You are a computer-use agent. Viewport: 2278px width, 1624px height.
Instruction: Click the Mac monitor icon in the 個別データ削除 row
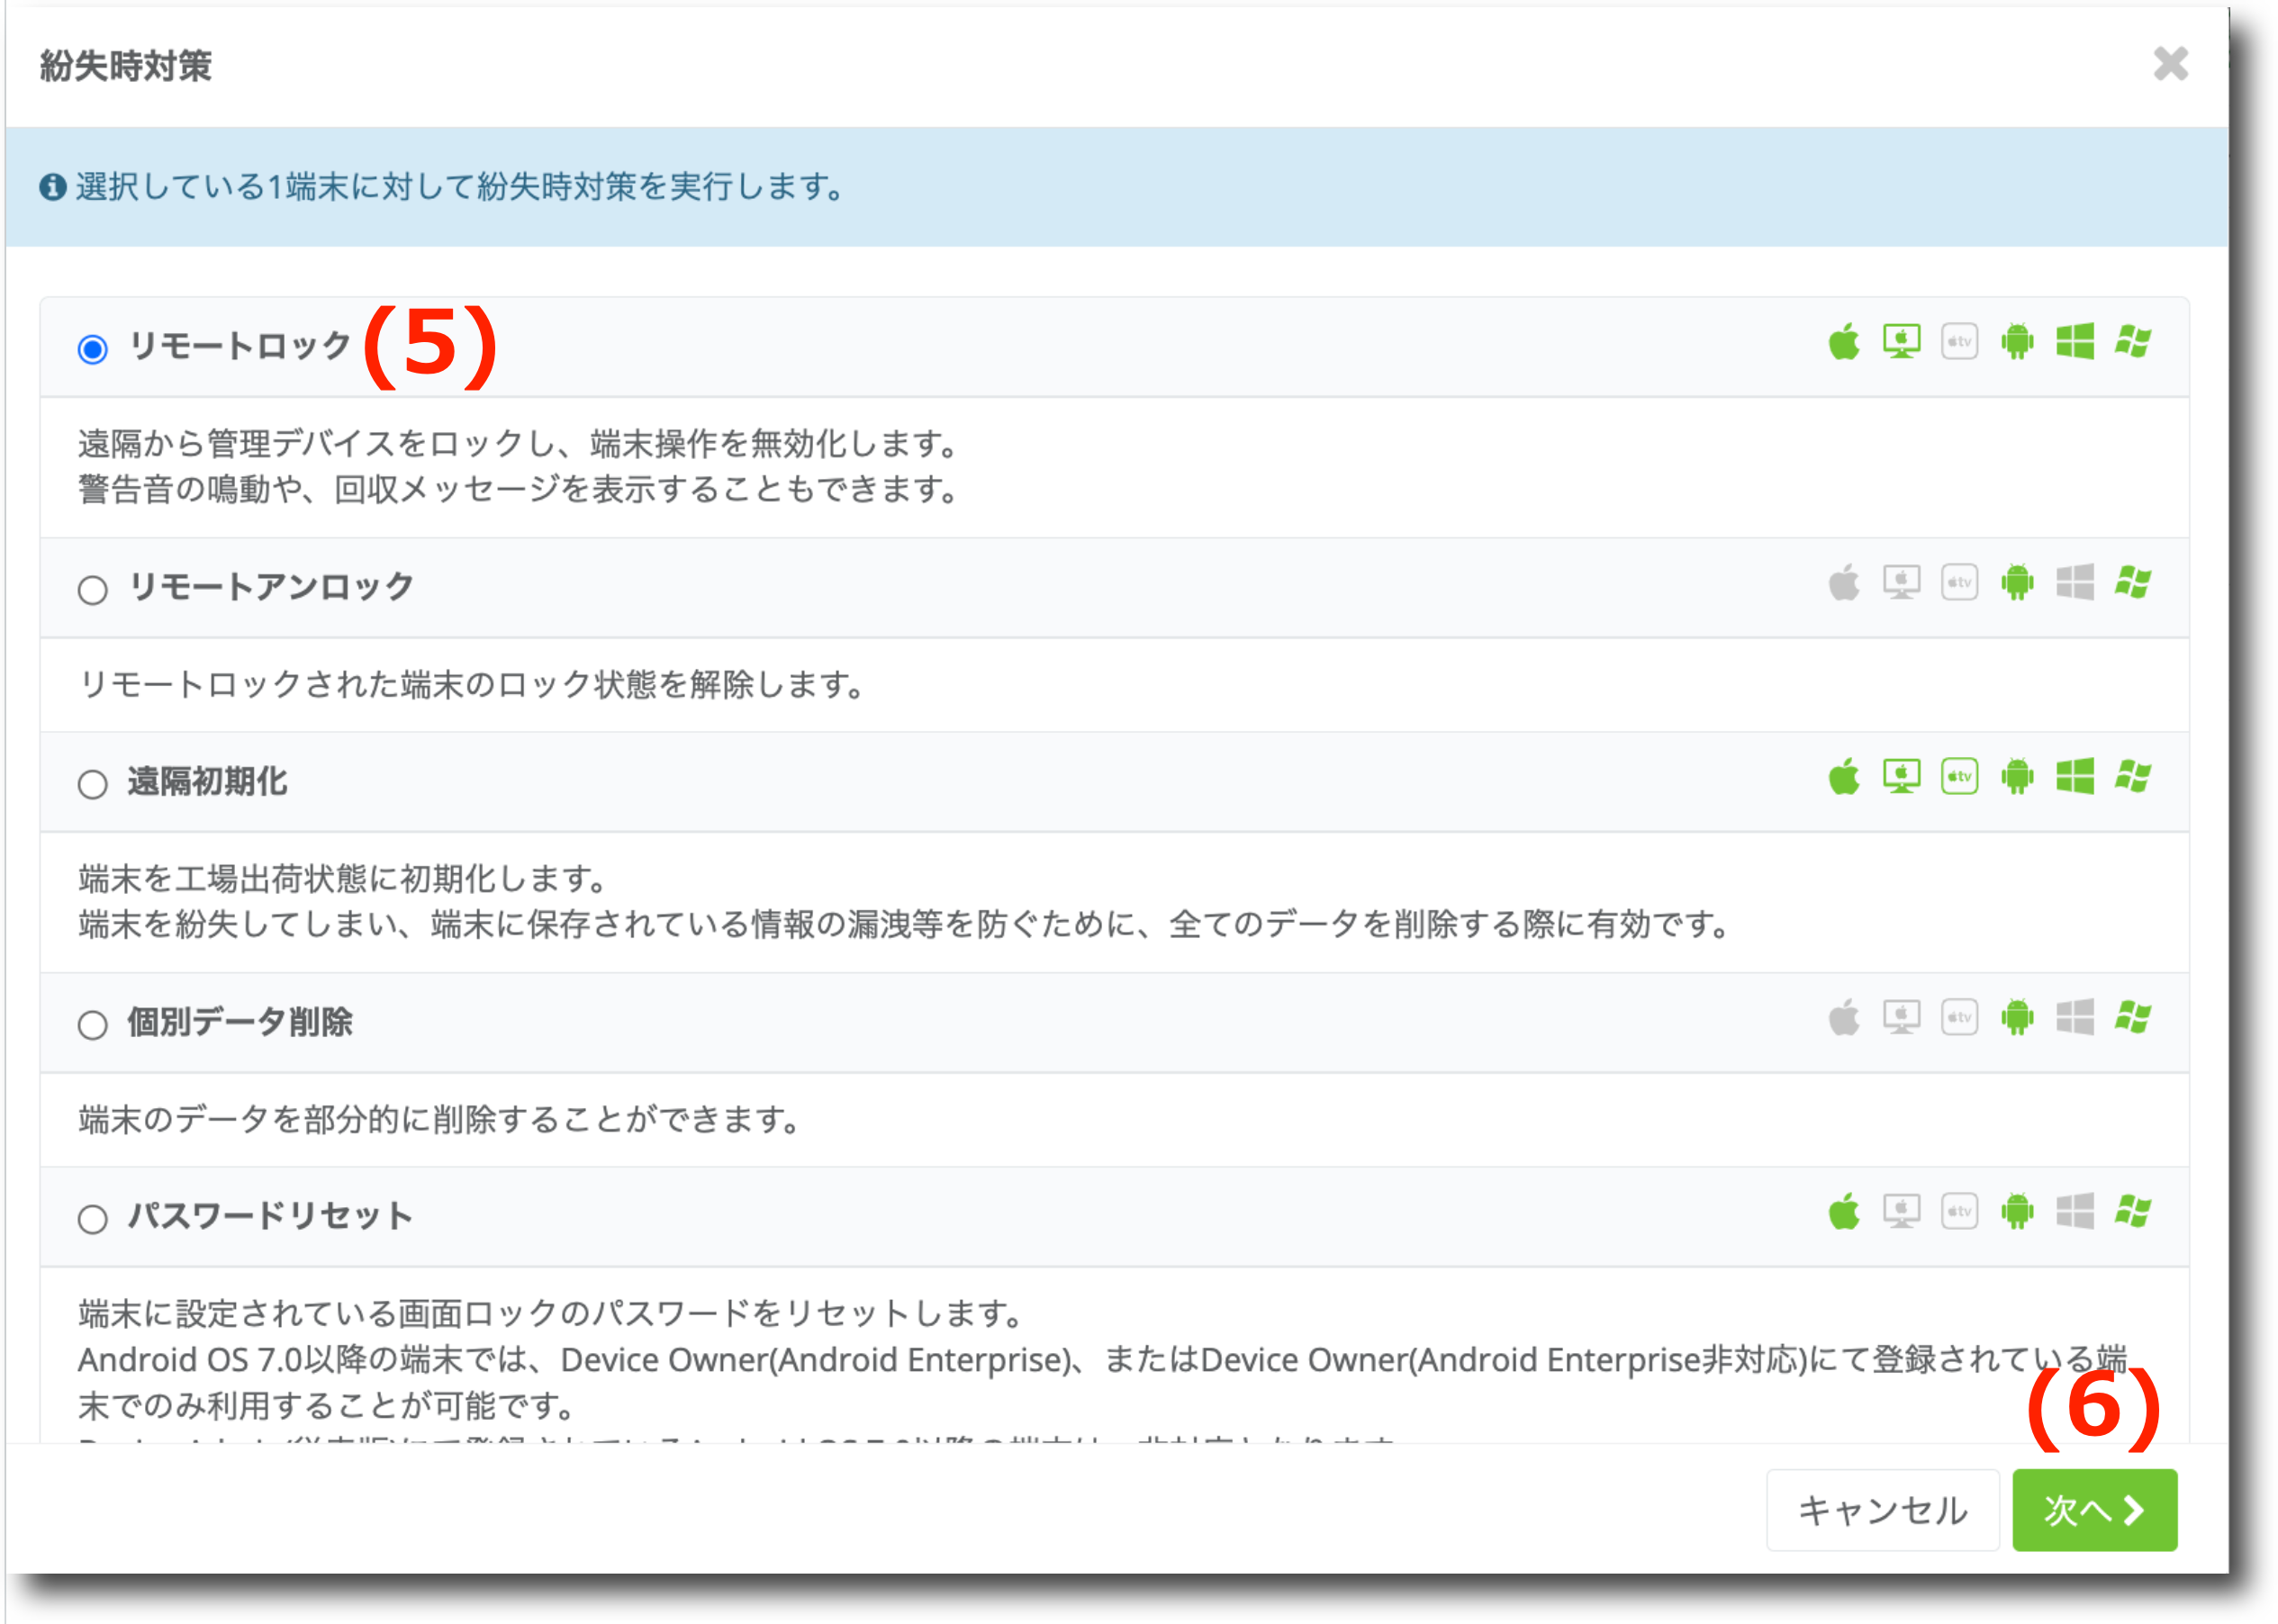click(x=1902, y=1018)
